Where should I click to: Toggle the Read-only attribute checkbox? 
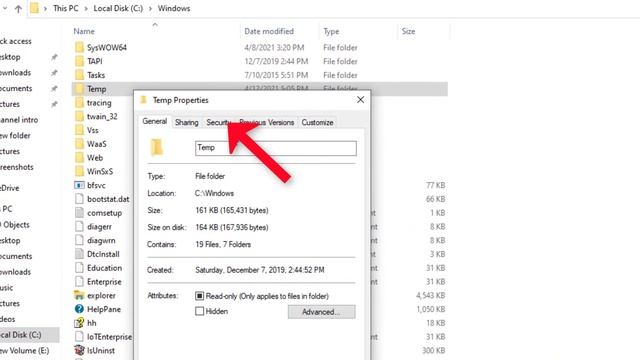[x=199, y=296]
